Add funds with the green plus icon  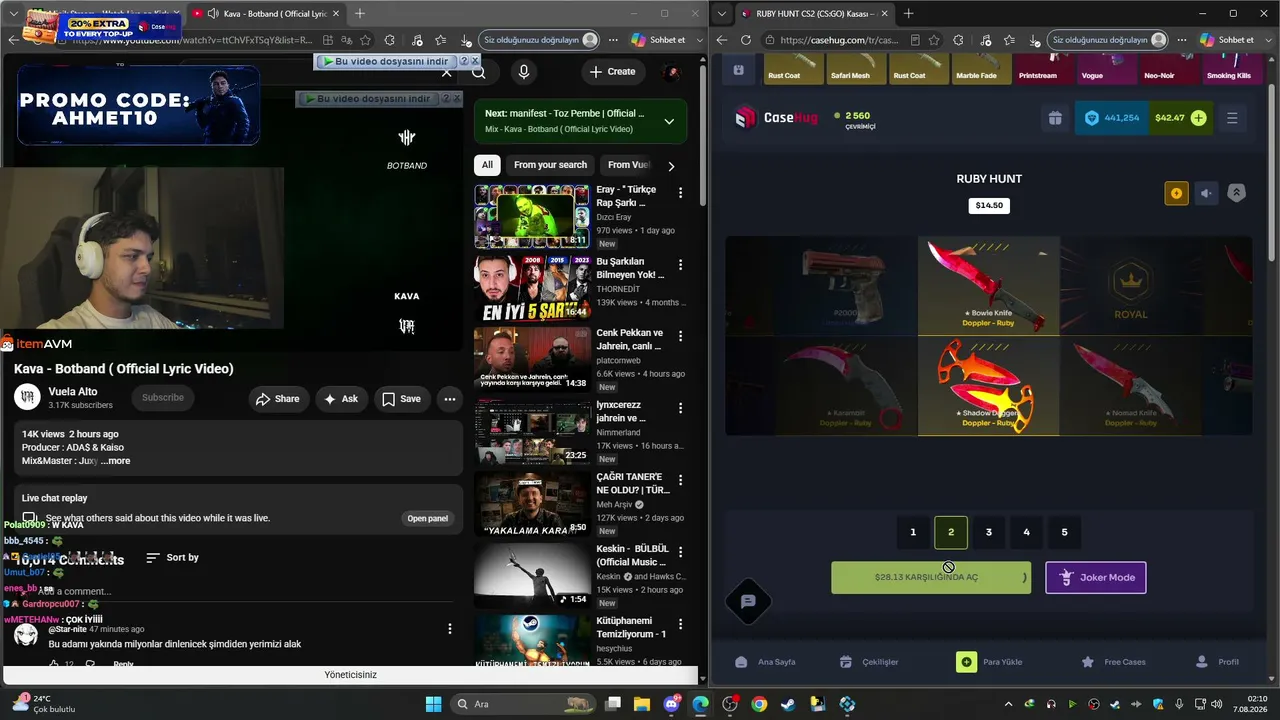(x=1198, y=118)
